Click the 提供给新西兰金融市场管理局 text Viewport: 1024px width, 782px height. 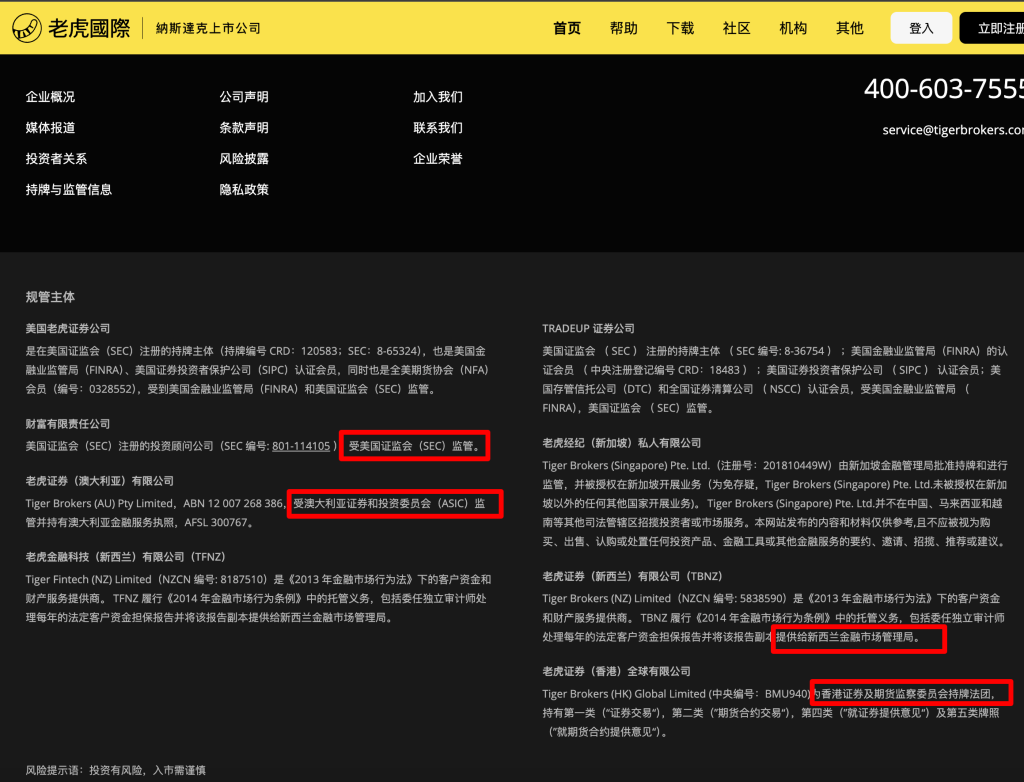coord(845,637)
